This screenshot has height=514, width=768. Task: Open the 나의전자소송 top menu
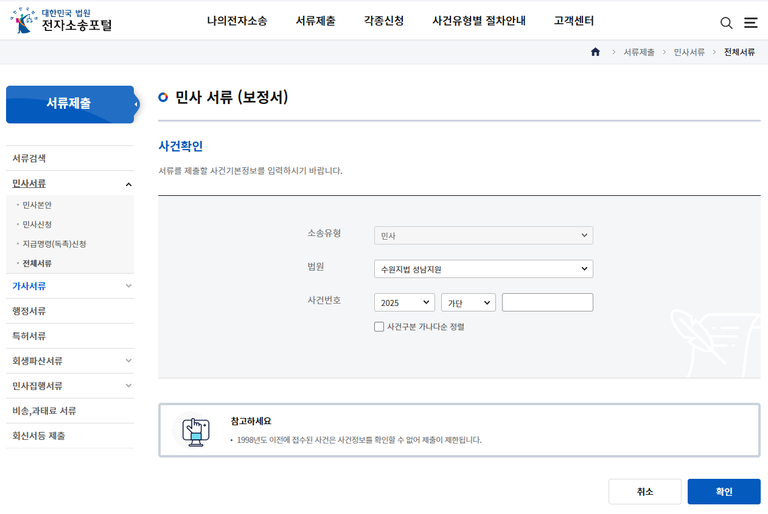[x=237, y=21]
